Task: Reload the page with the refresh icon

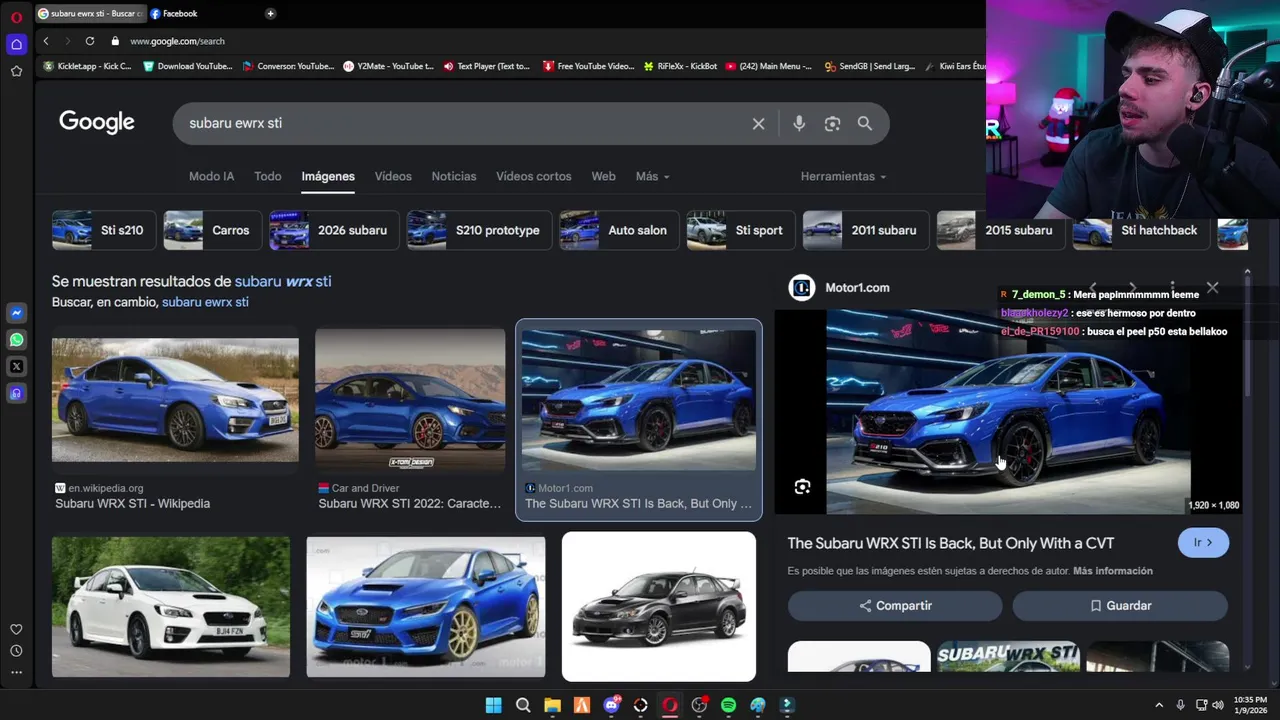Action: click(x=90, y=41)
